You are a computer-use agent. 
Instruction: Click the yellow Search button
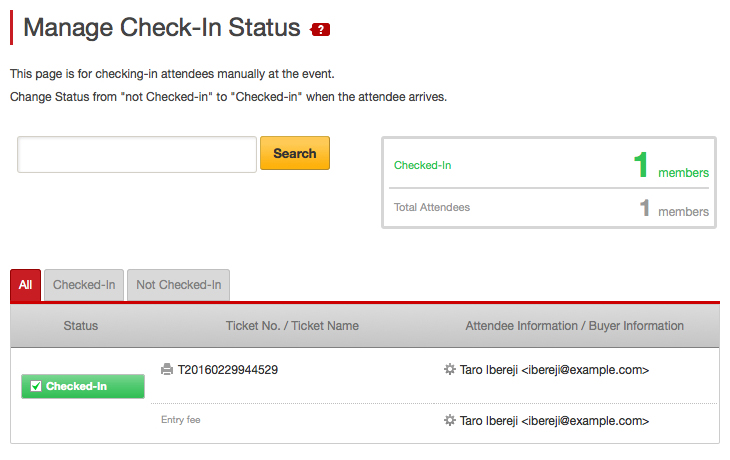tap(295, 153)
